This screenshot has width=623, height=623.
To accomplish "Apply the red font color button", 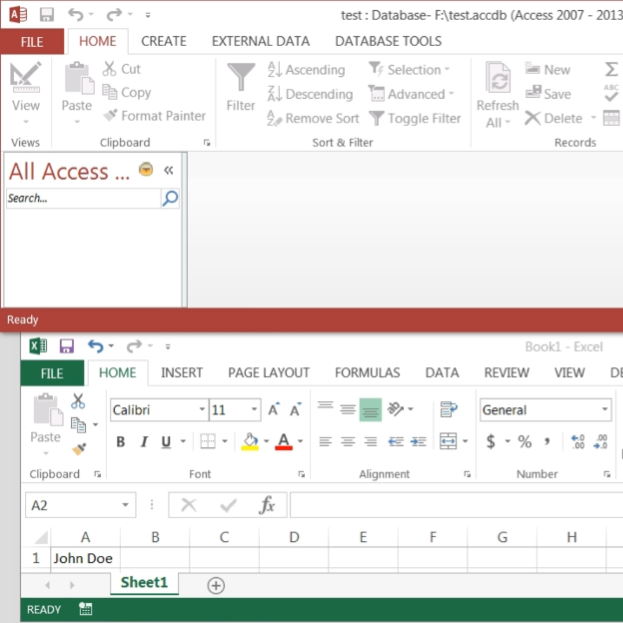I will pyautogui.click(x=284, y=441).
